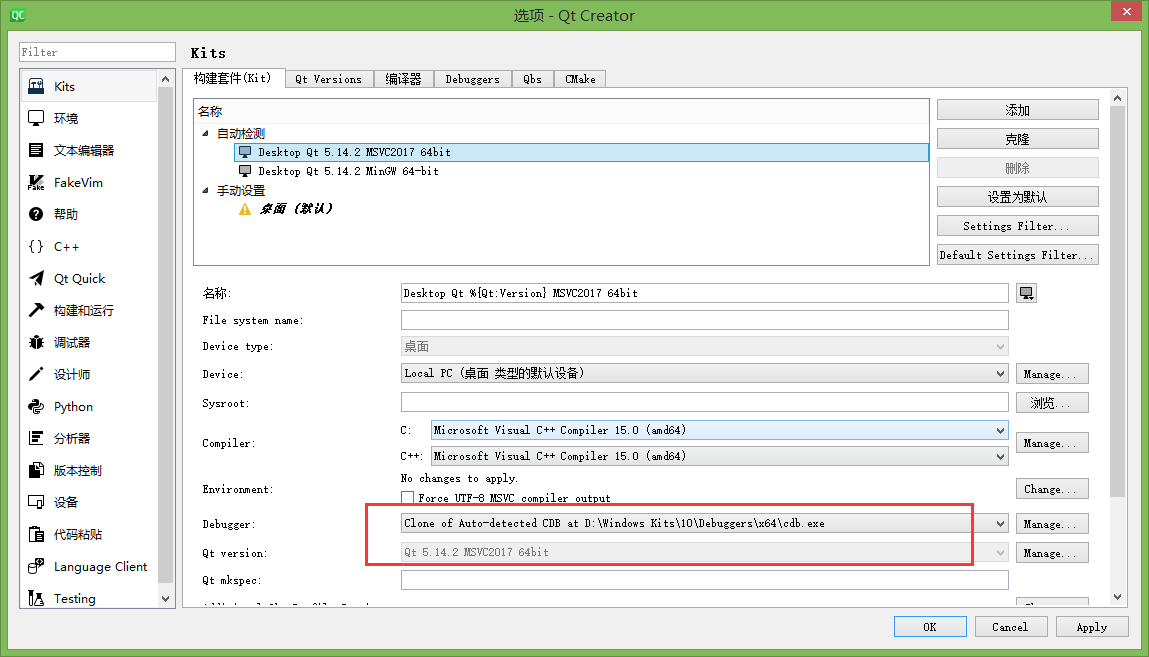Open the 代码粘贴 clipboard icon
The image size is (1149, 657).
(36, 534)
